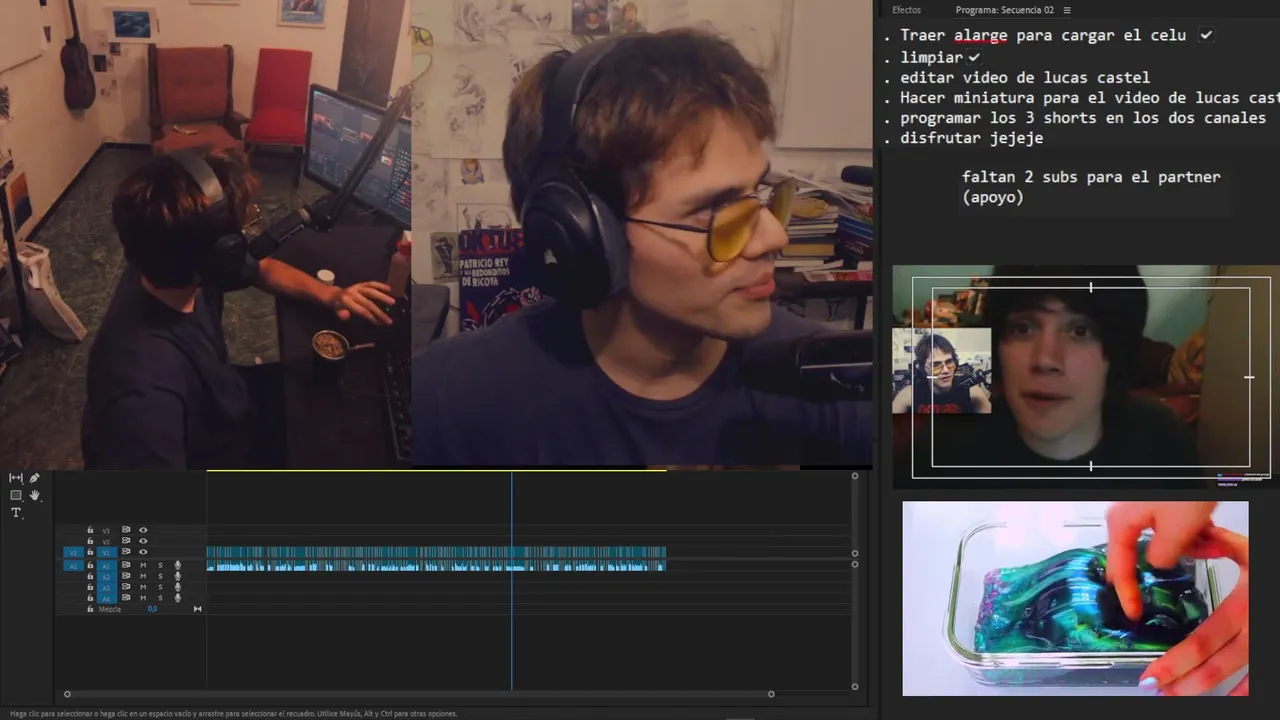Click the timeline horizontal zoom scrollbar

click(x=419, y=694)
